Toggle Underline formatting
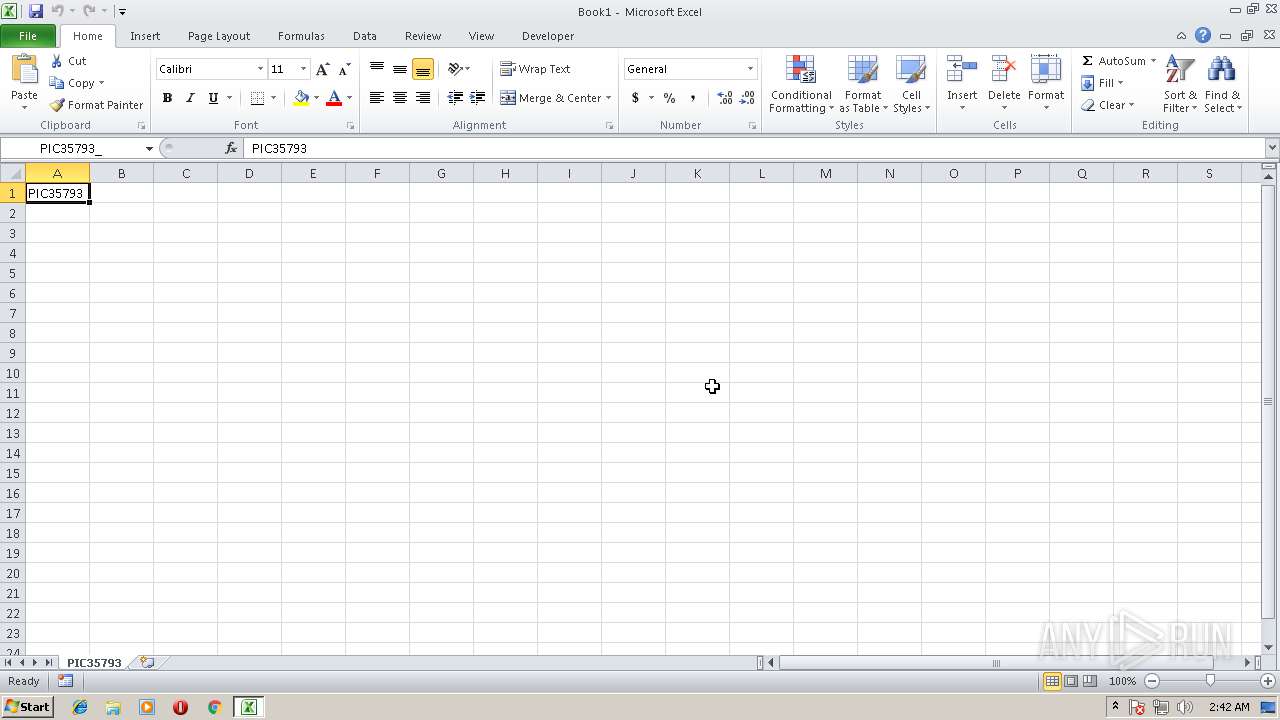Image resolution: width=1280 pixels, height=720 pixels. [x=213, y=98]
